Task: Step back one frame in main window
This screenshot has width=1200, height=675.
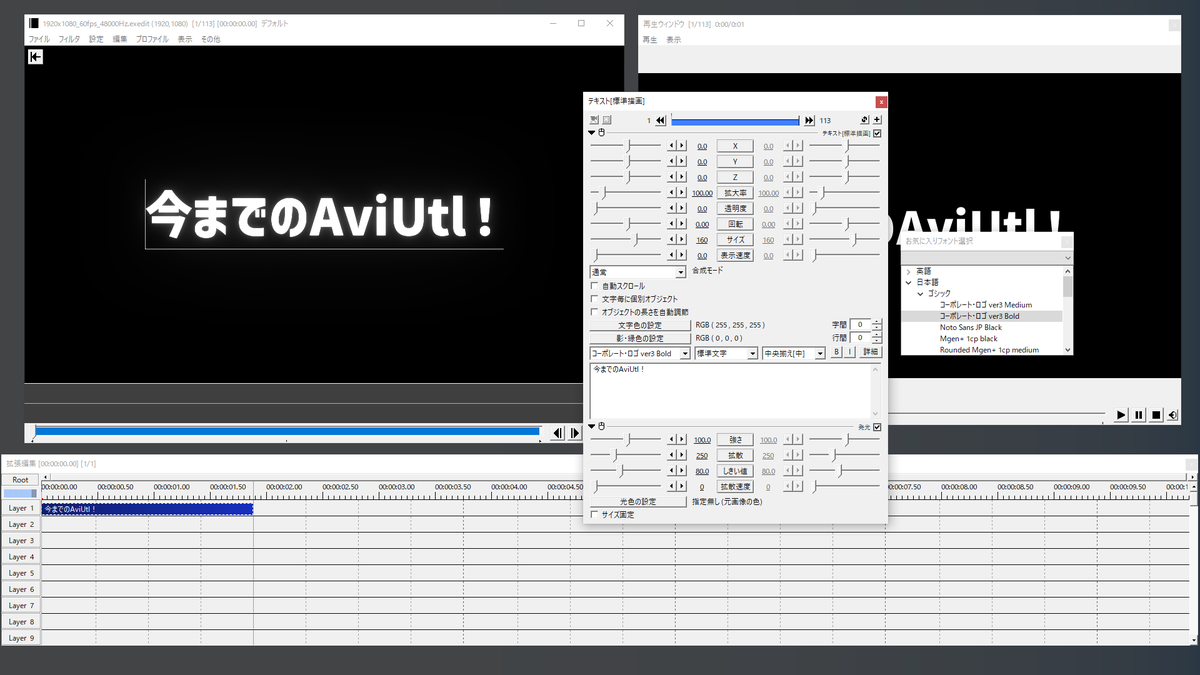Action: click(x=558, y=433)
